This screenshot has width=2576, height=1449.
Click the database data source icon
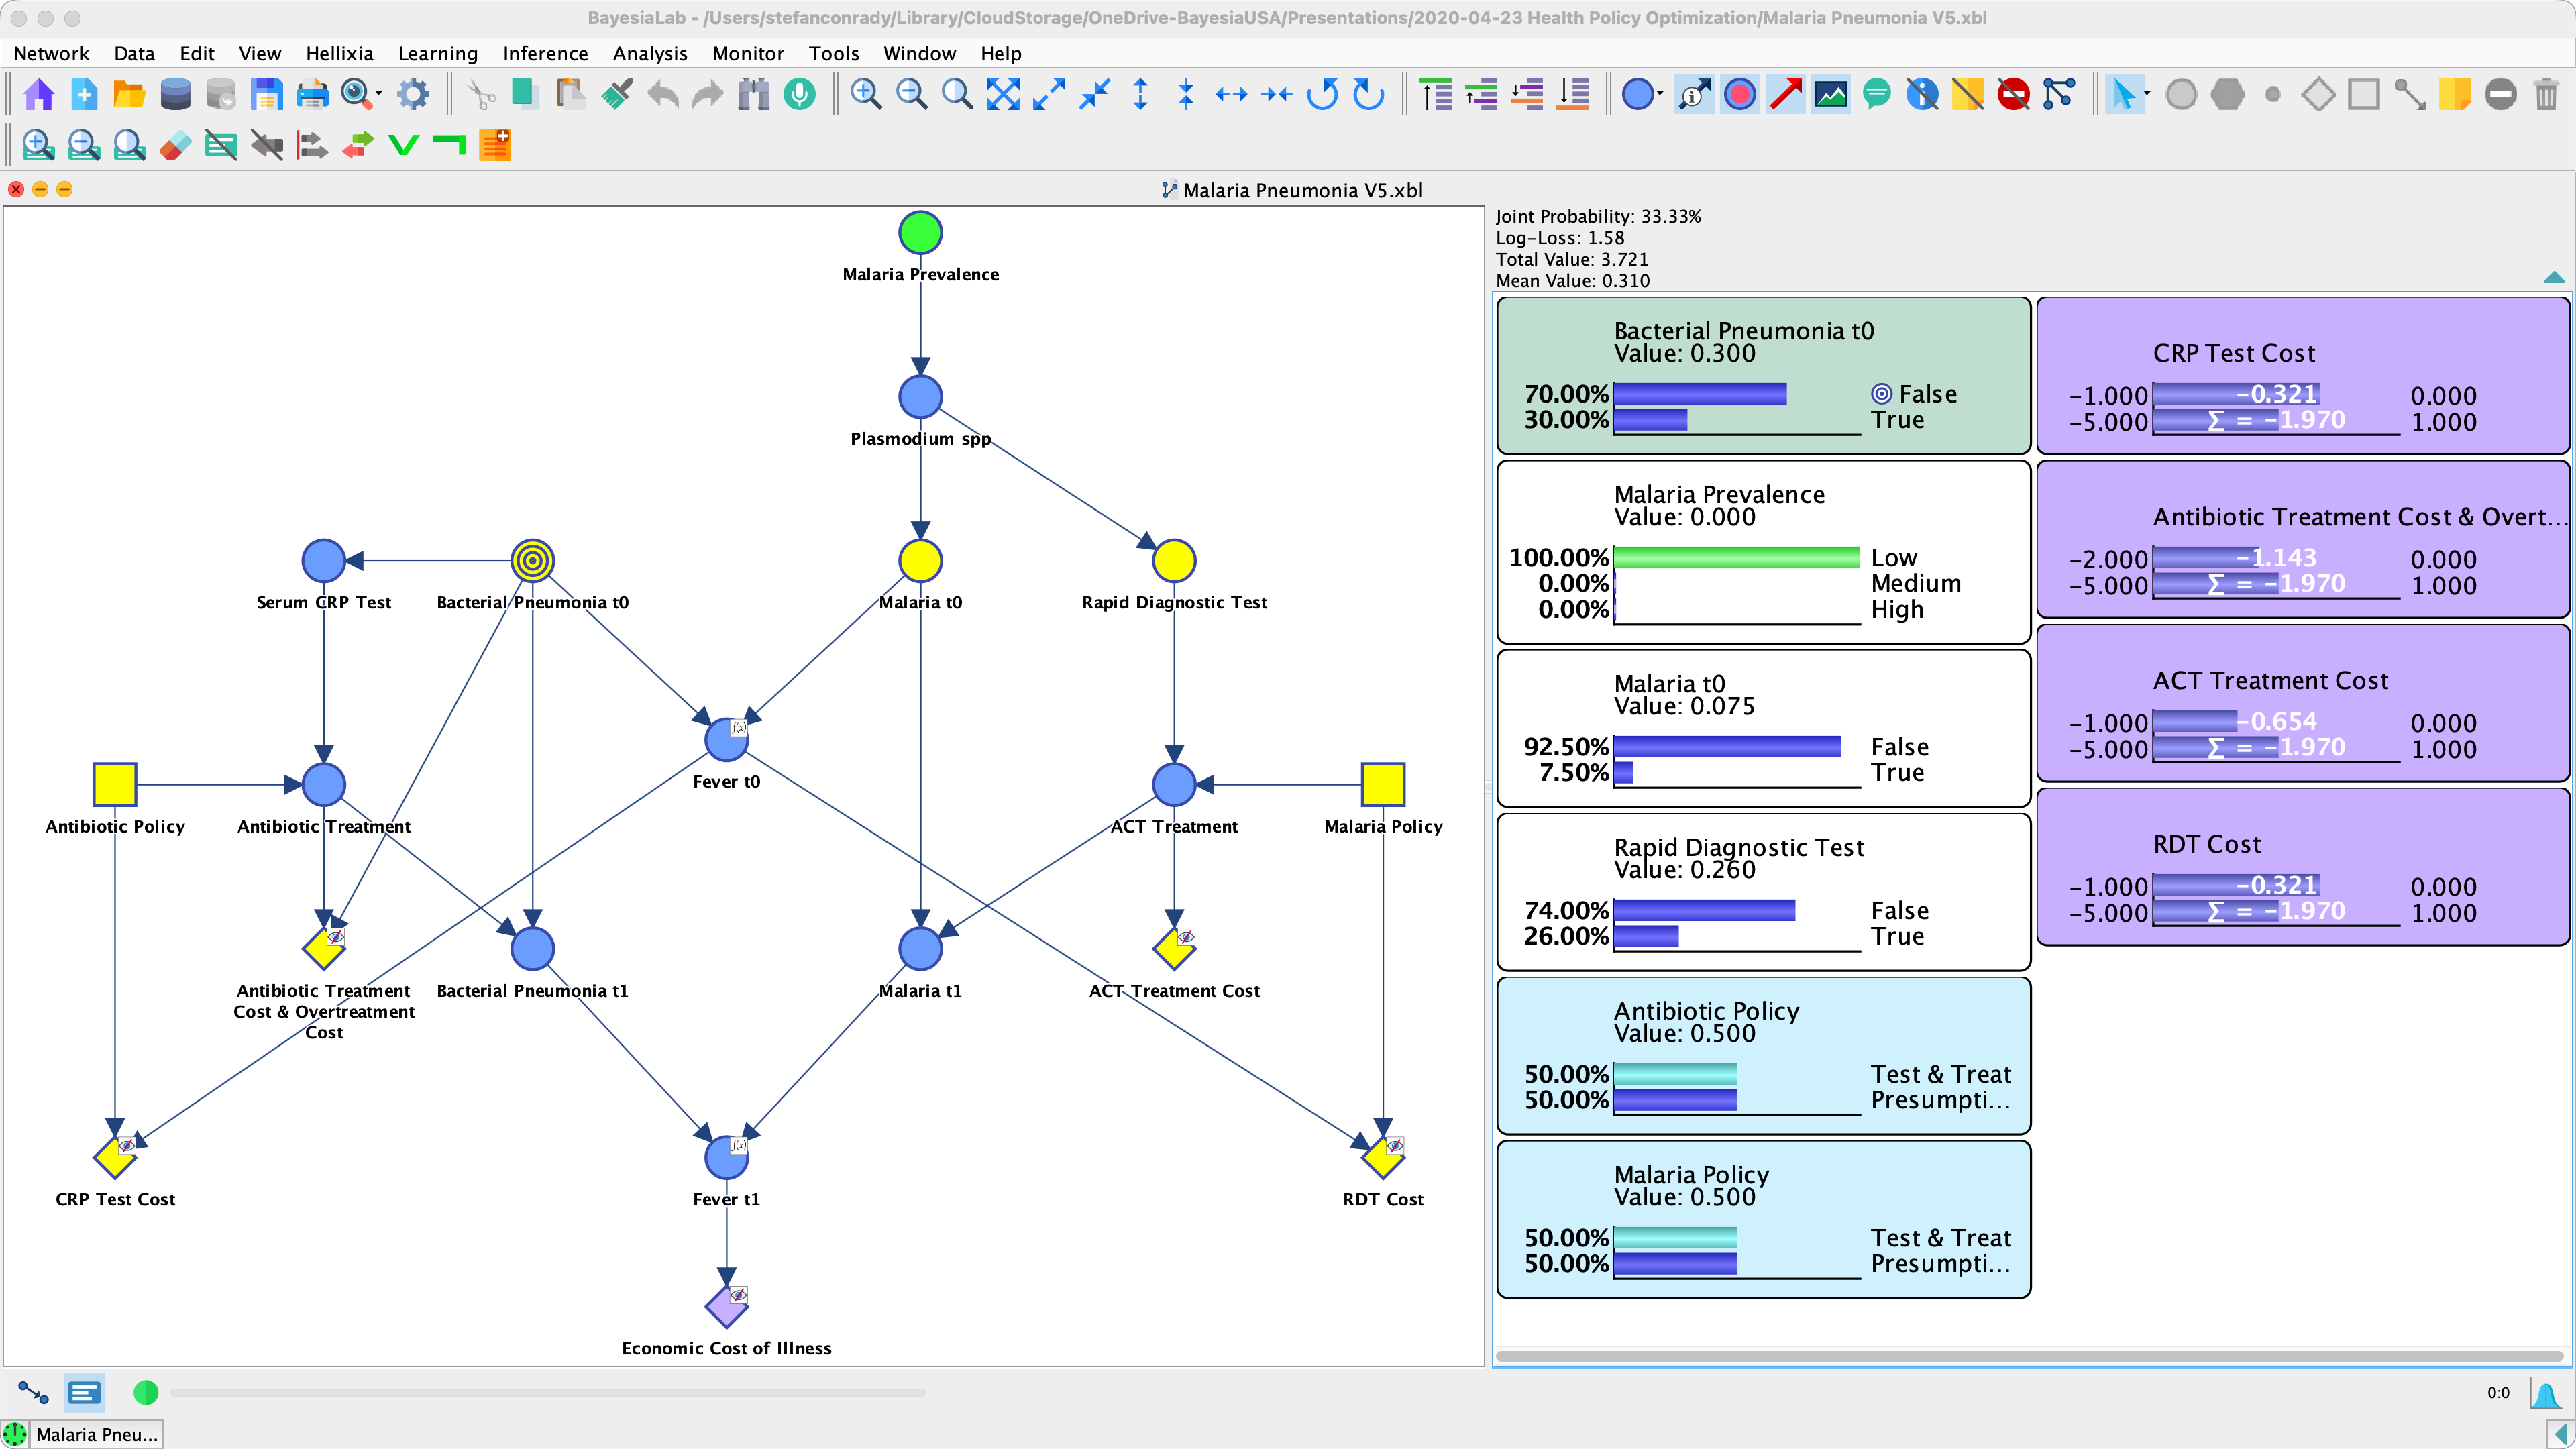(175, 95)
